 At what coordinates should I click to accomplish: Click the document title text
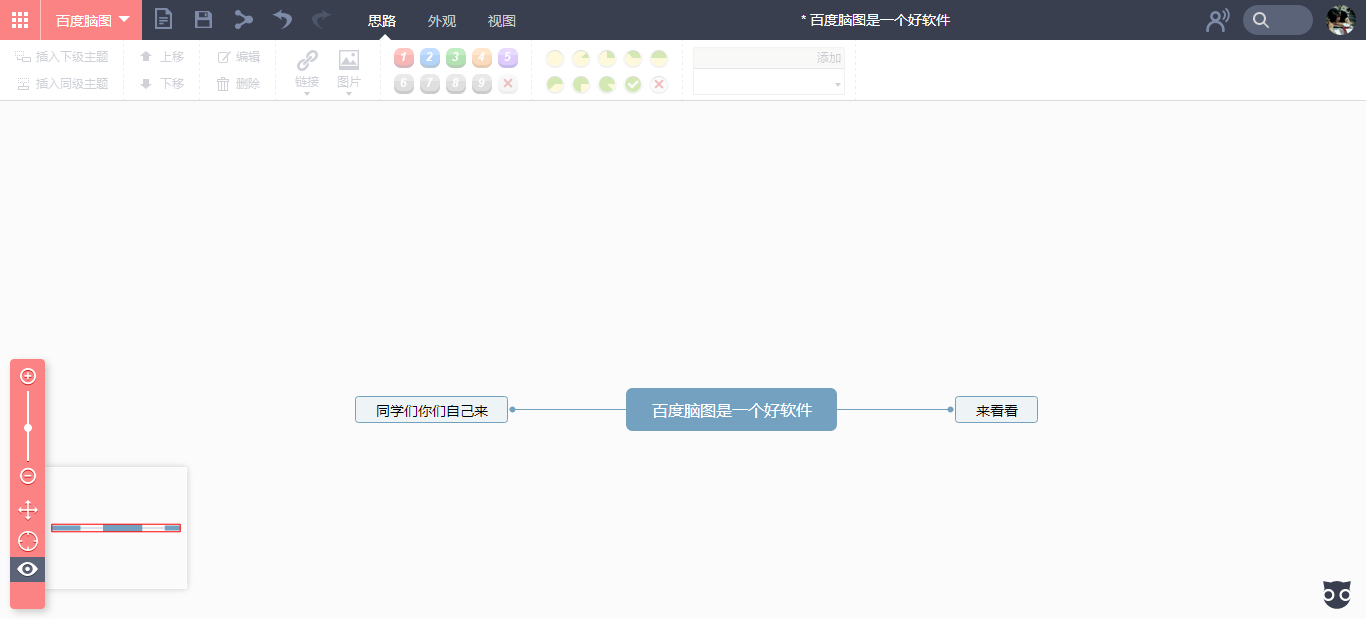tap(875, 20)
